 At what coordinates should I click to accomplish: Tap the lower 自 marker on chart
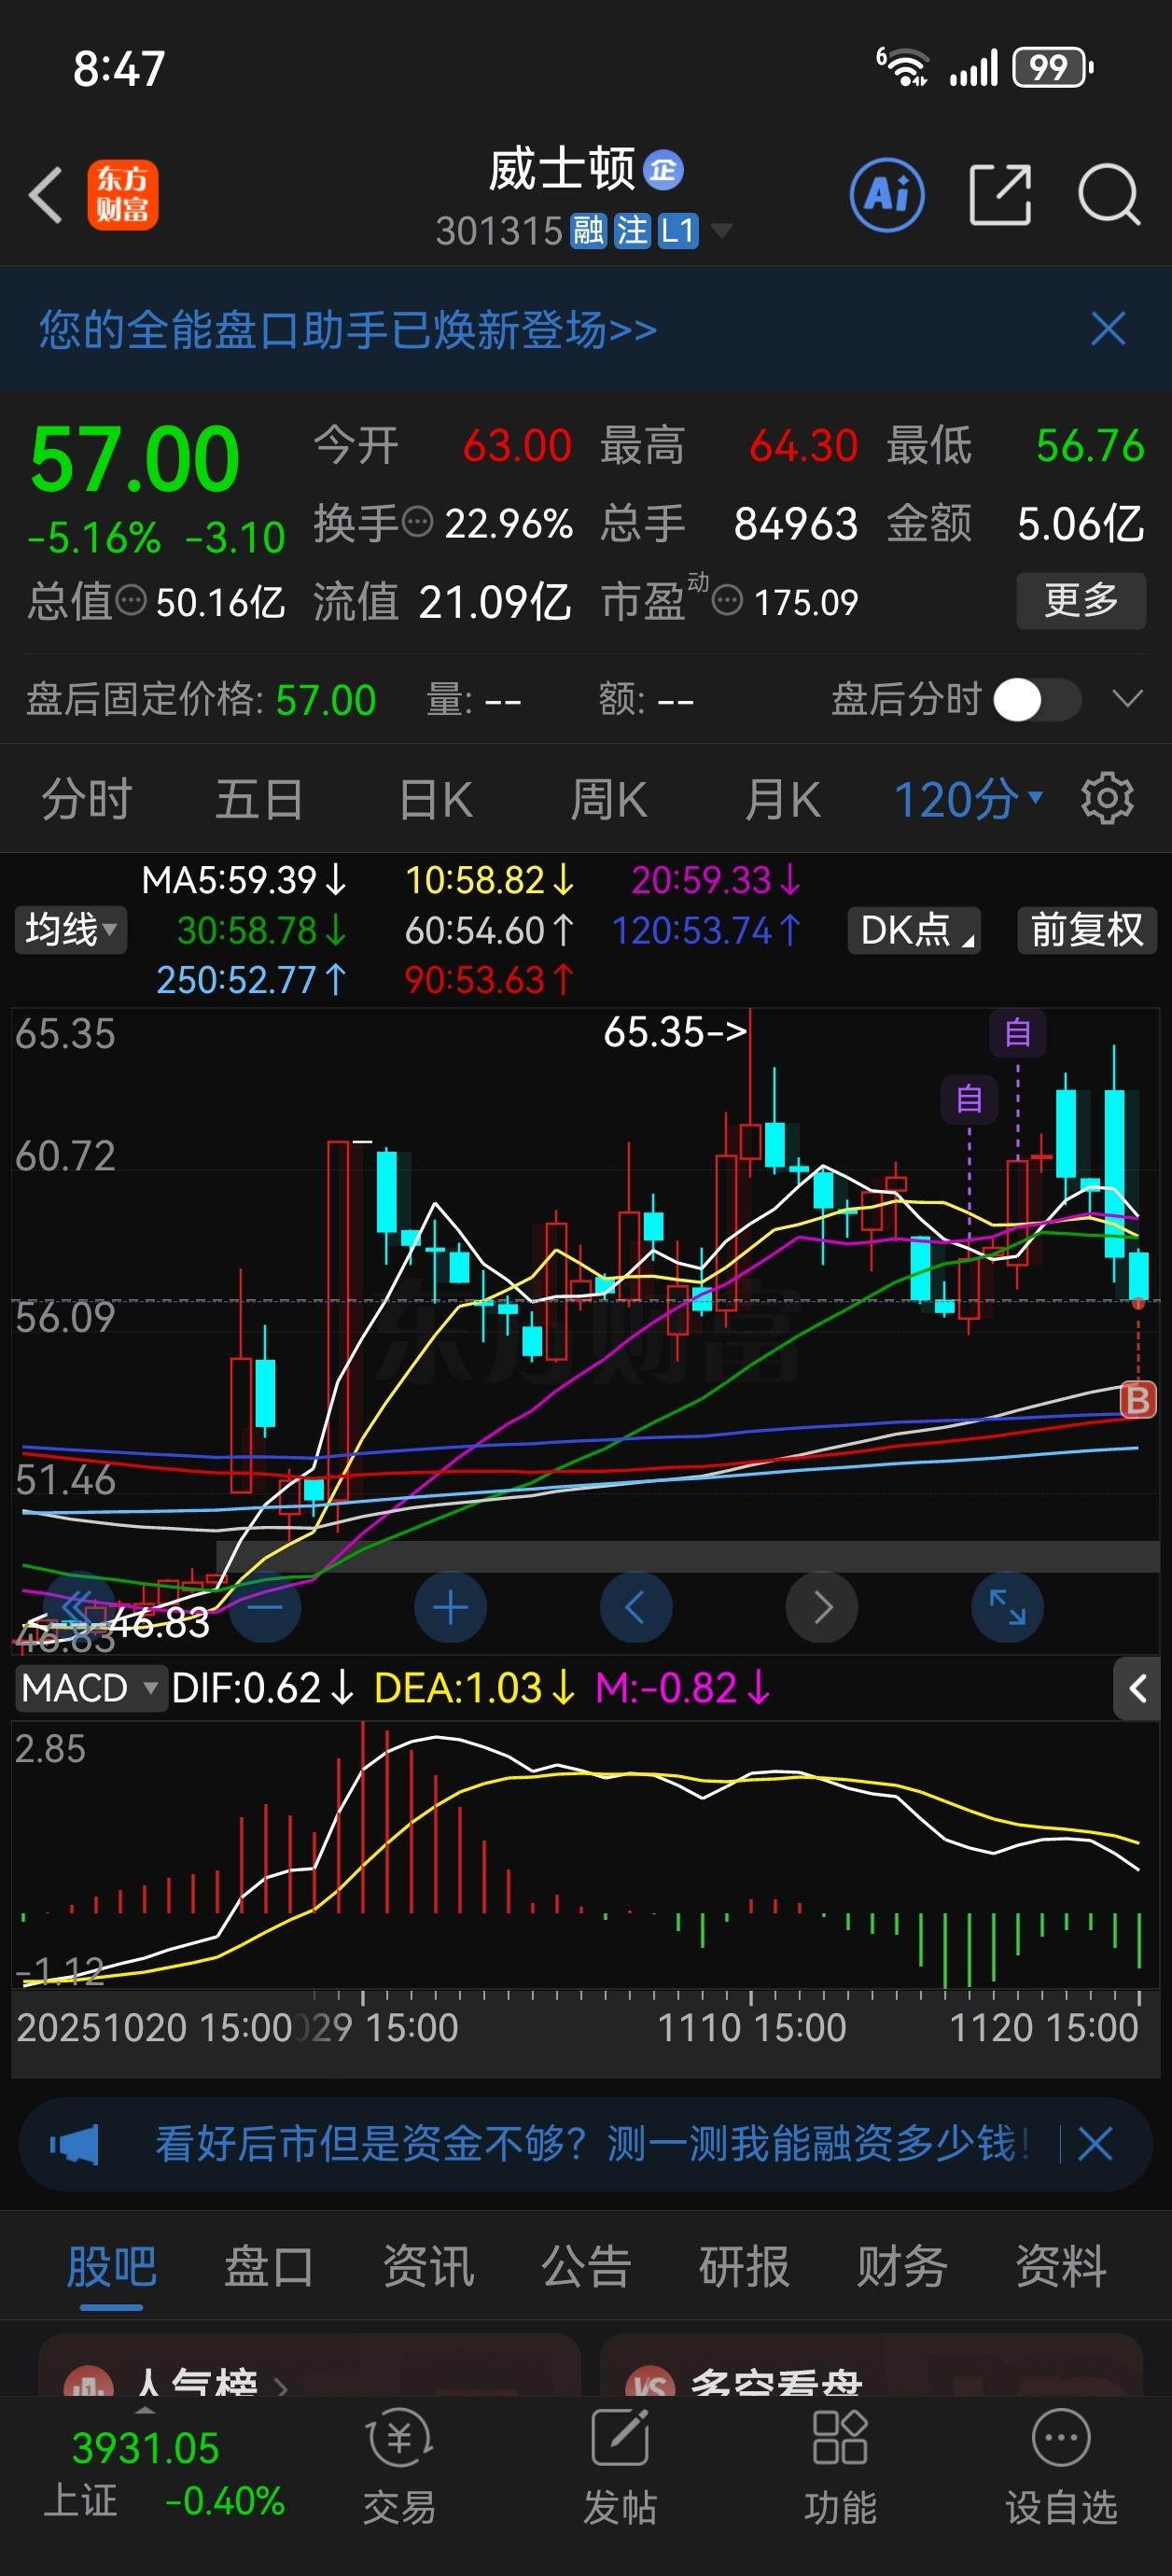[969, 1099]
